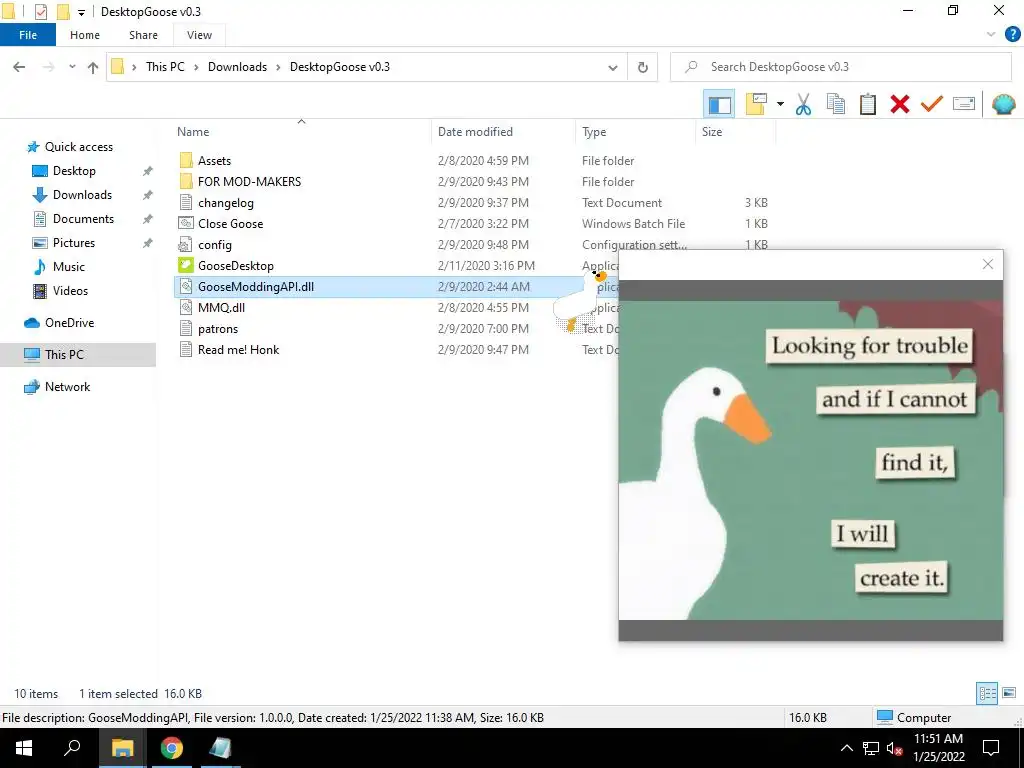The height and width of the screenshot is (768, 1024).
Task: Open the recent locations dropdown
Action: (72, 67)
